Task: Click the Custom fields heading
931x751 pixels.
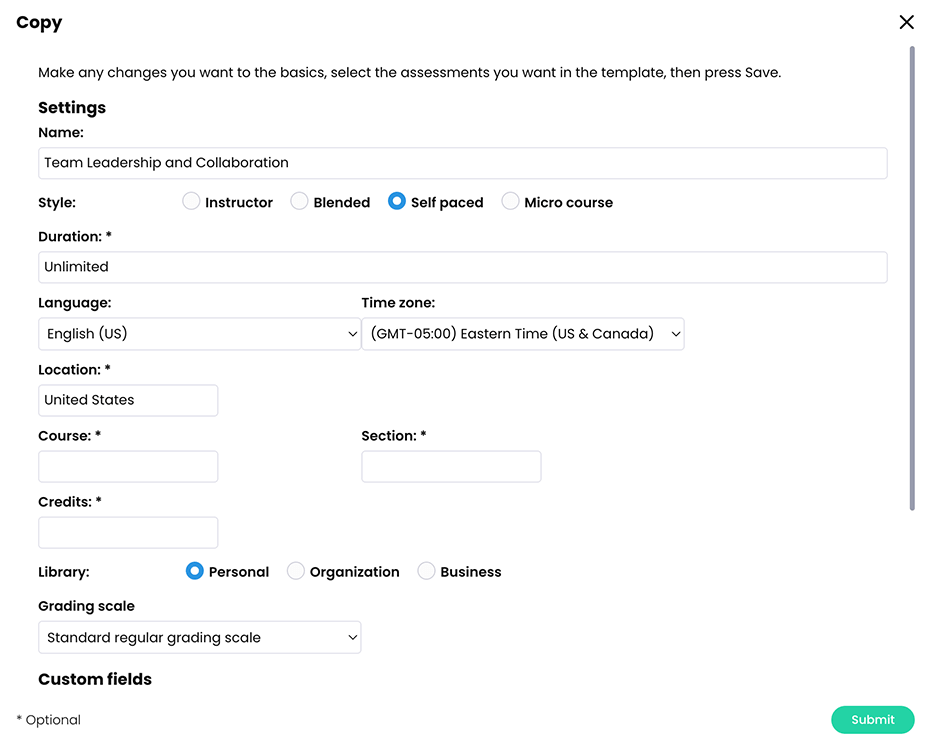Action: click(95, 680)
